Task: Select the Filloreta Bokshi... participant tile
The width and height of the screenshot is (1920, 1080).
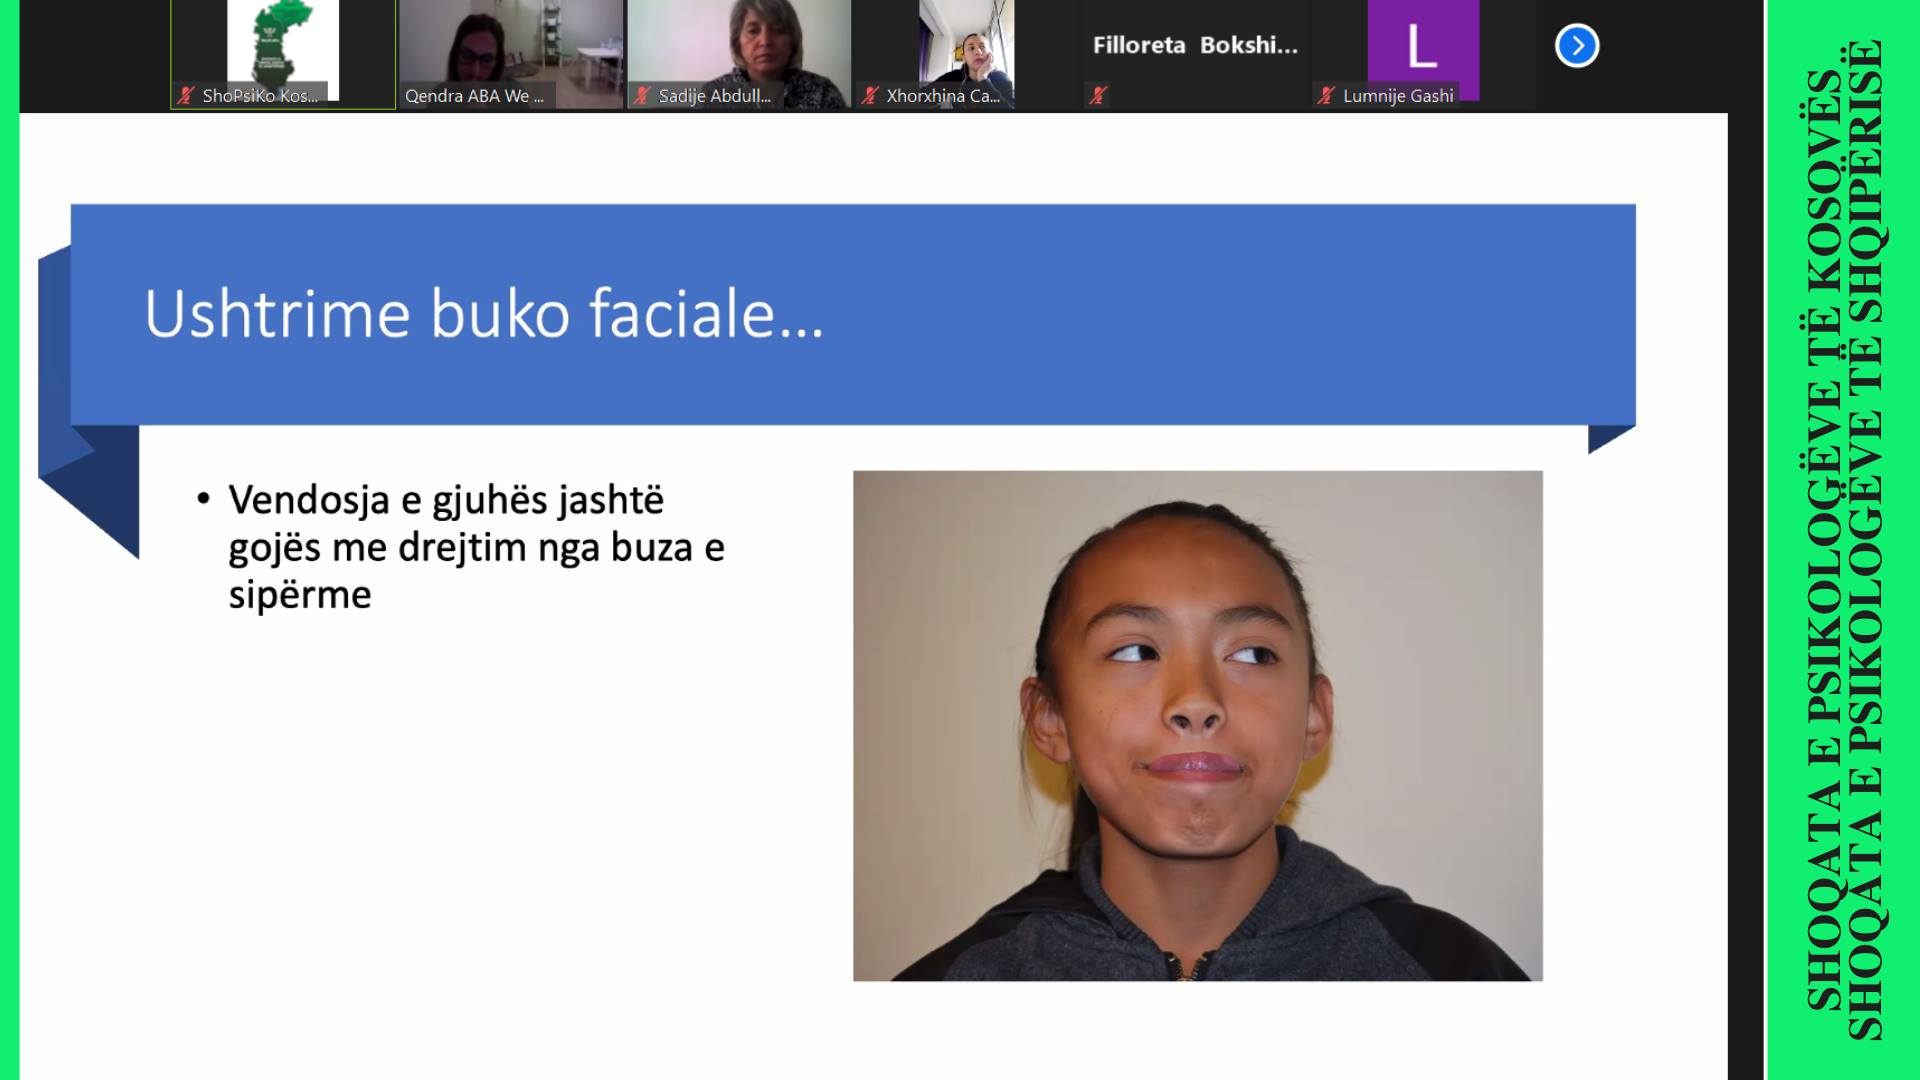Action: 1195,54
